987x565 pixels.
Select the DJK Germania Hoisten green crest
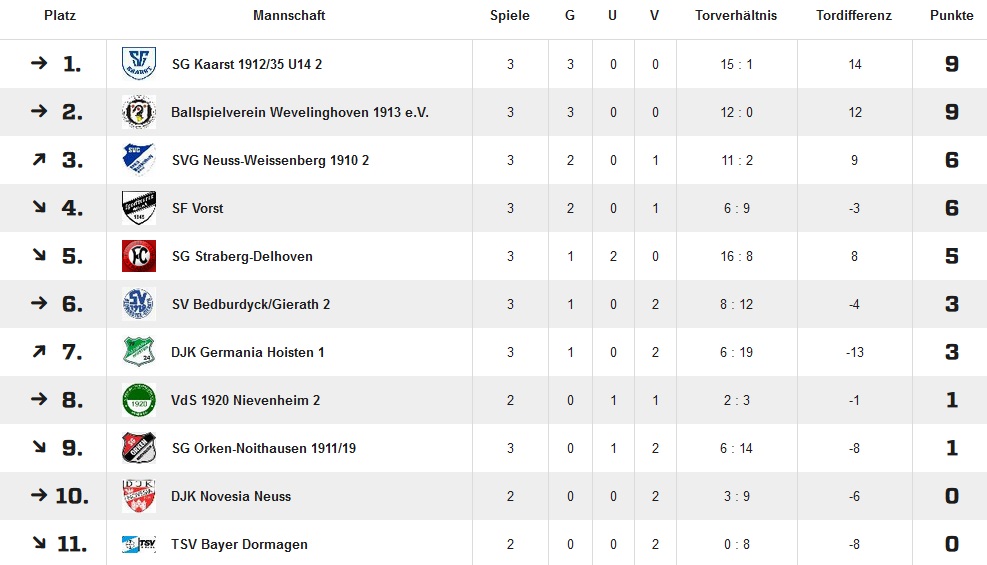(x=138, y=352)
